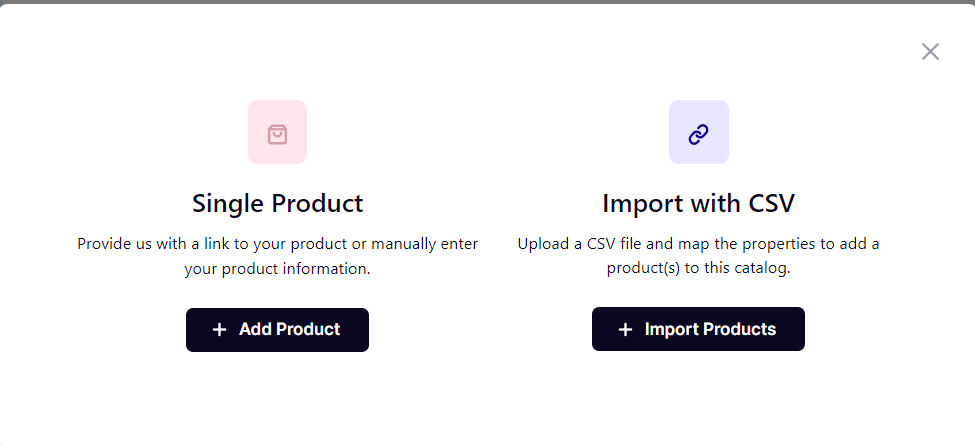Click the 'Import Products' label text
Screen dimensions: 975x445
[710, 329]
